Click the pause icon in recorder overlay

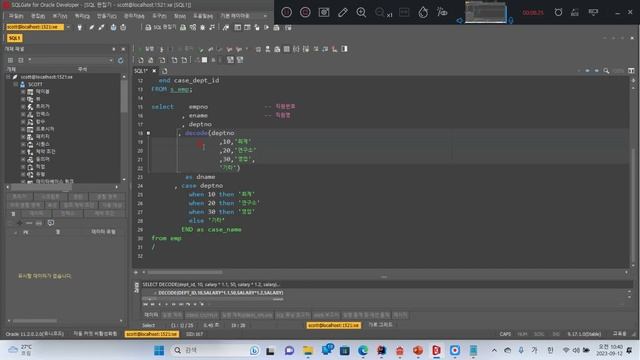pyautogui.click(x=287, y=12)
